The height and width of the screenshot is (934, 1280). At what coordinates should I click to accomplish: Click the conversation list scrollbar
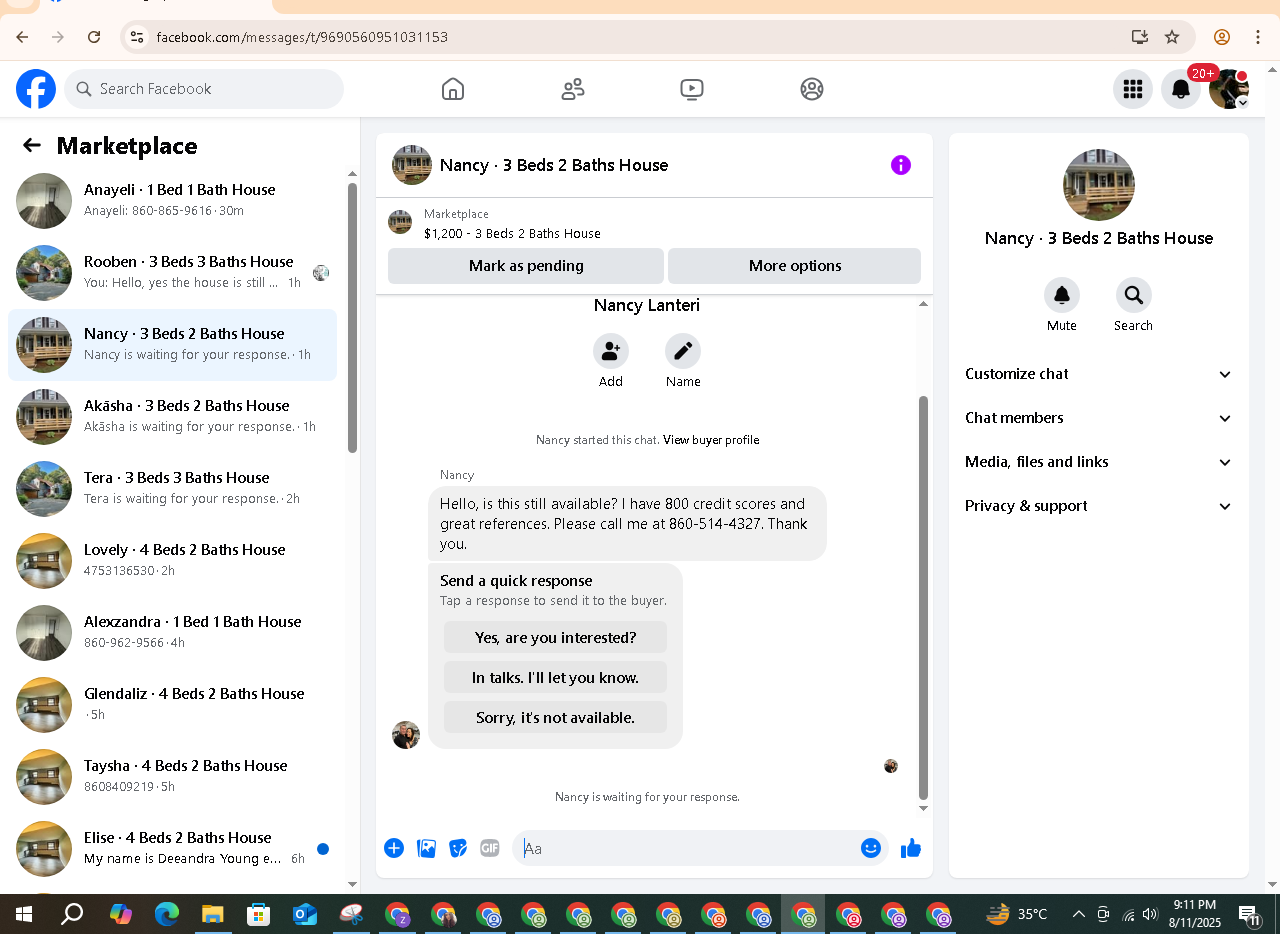click(x=352, y=317)
